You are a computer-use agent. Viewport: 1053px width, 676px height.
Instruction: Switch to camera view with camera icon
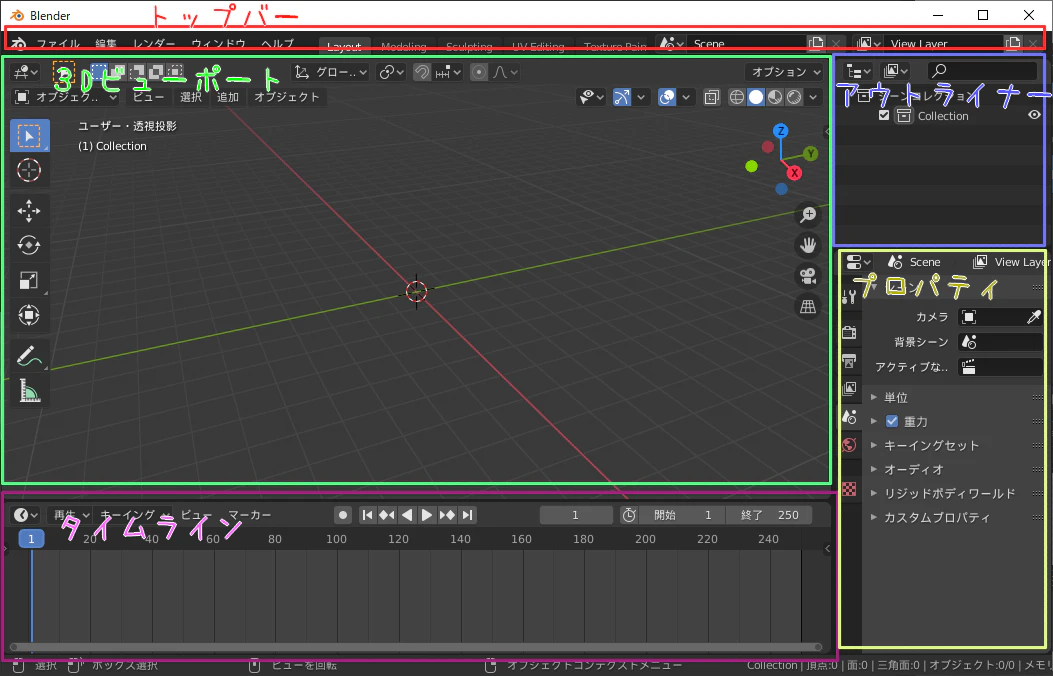pyautogui.click(x=807, y=276)
